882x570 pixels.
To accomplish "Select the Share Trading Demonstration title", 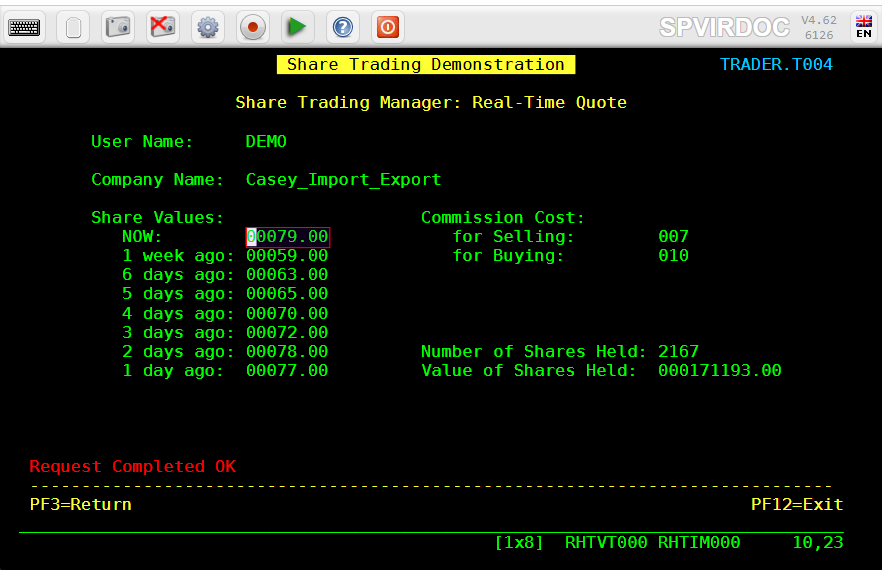I will coord(426,65).
